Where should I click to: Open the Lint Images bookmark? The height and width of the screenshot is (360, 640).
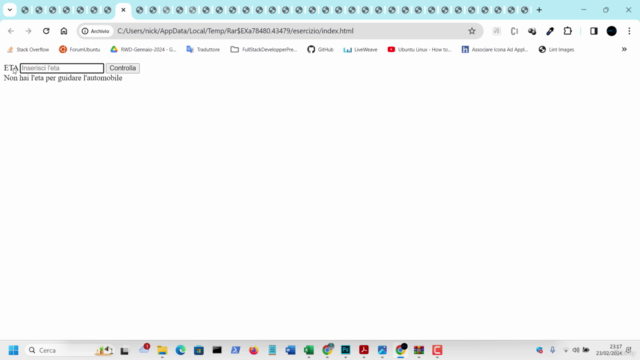point(556,49)
